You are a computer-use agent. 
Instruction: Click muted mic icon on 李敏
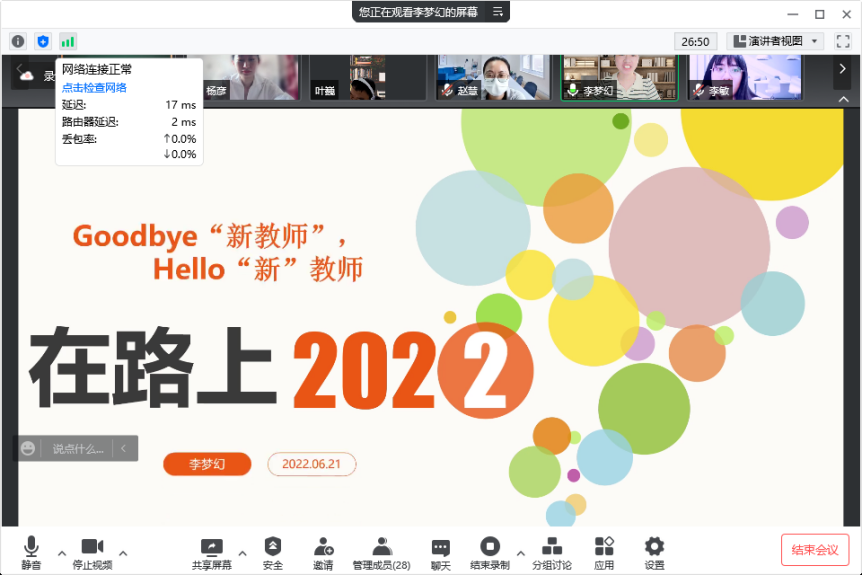coord(698,89)
